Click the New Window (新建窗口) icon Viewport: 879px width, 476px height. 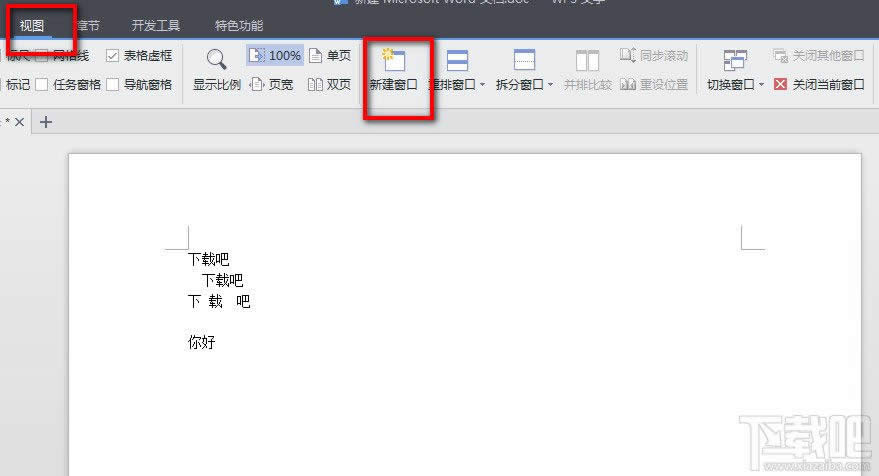click(393, 62)
